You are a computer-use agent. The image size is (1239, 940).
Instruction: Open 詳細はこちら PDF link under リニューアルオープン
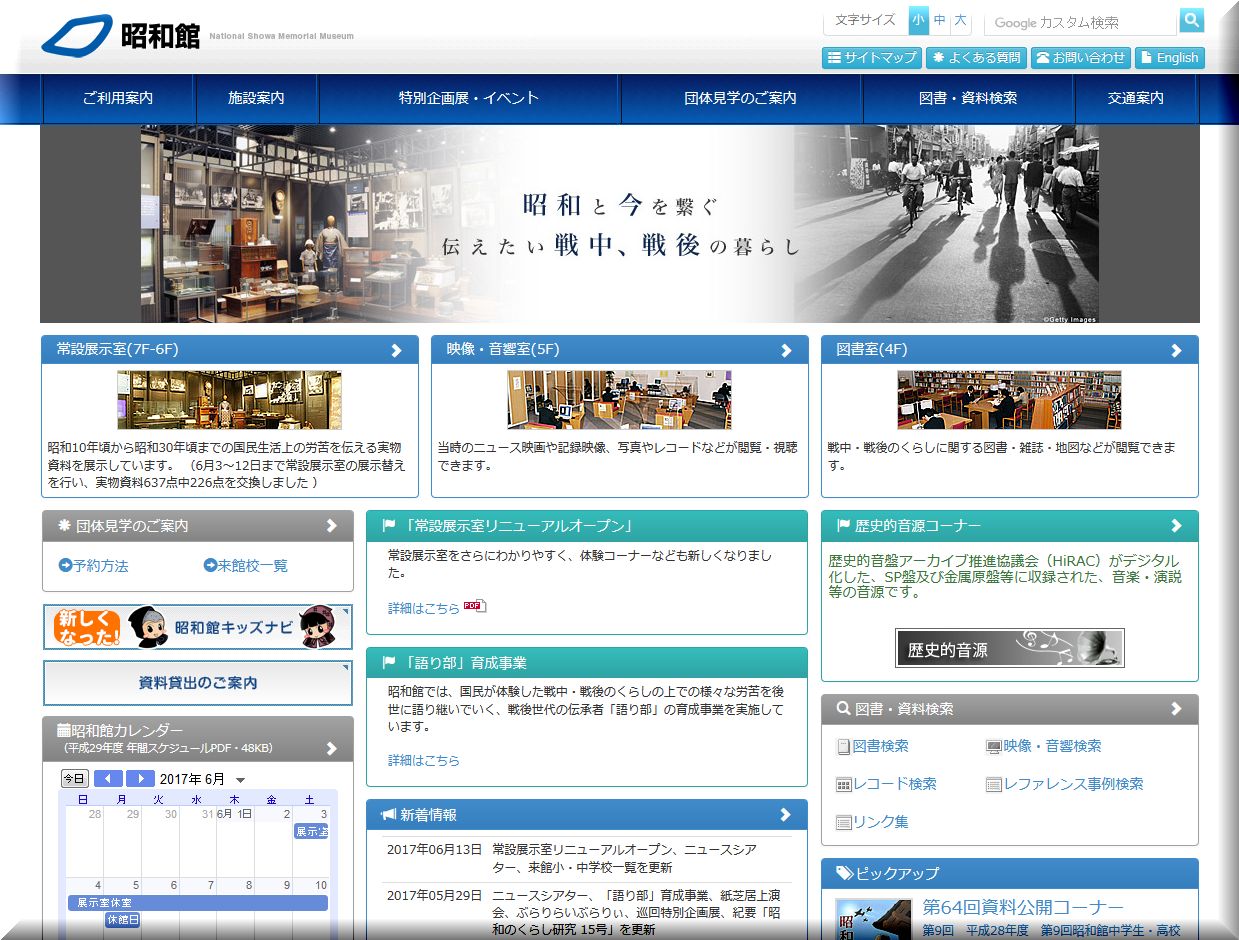(437, 607)
